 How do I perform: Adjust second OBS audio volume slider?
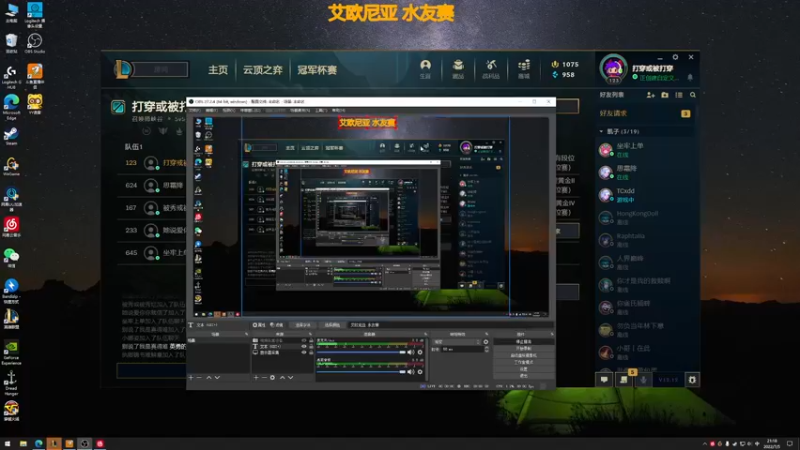[362, 371]
